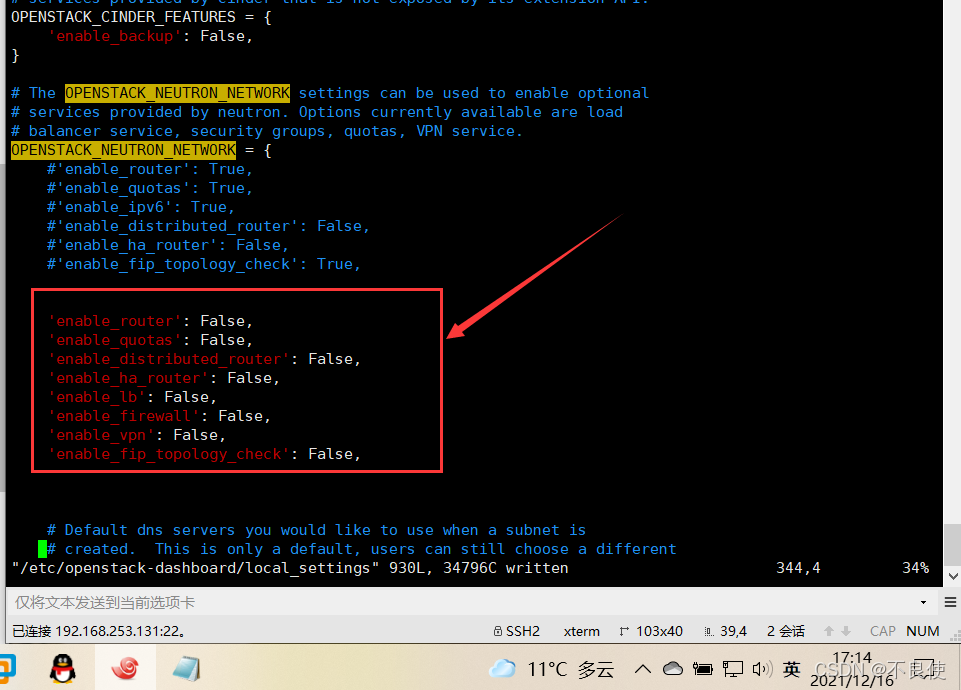Click the cursor position icon beside 39,4
Viewport: 961px width, 690px height.
pyautogui.click(x=709, y=631)
